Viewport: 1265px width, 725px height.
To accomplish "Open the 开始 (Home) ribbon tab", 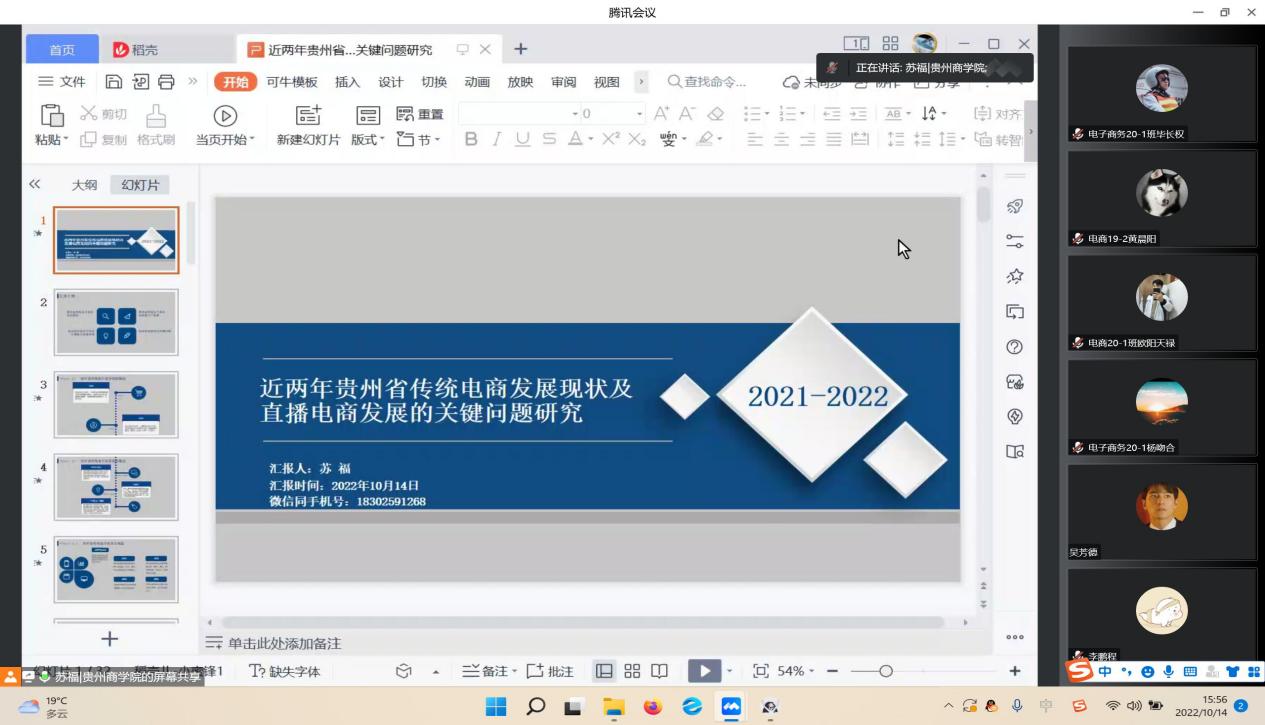I will click(x=235, y=82).
